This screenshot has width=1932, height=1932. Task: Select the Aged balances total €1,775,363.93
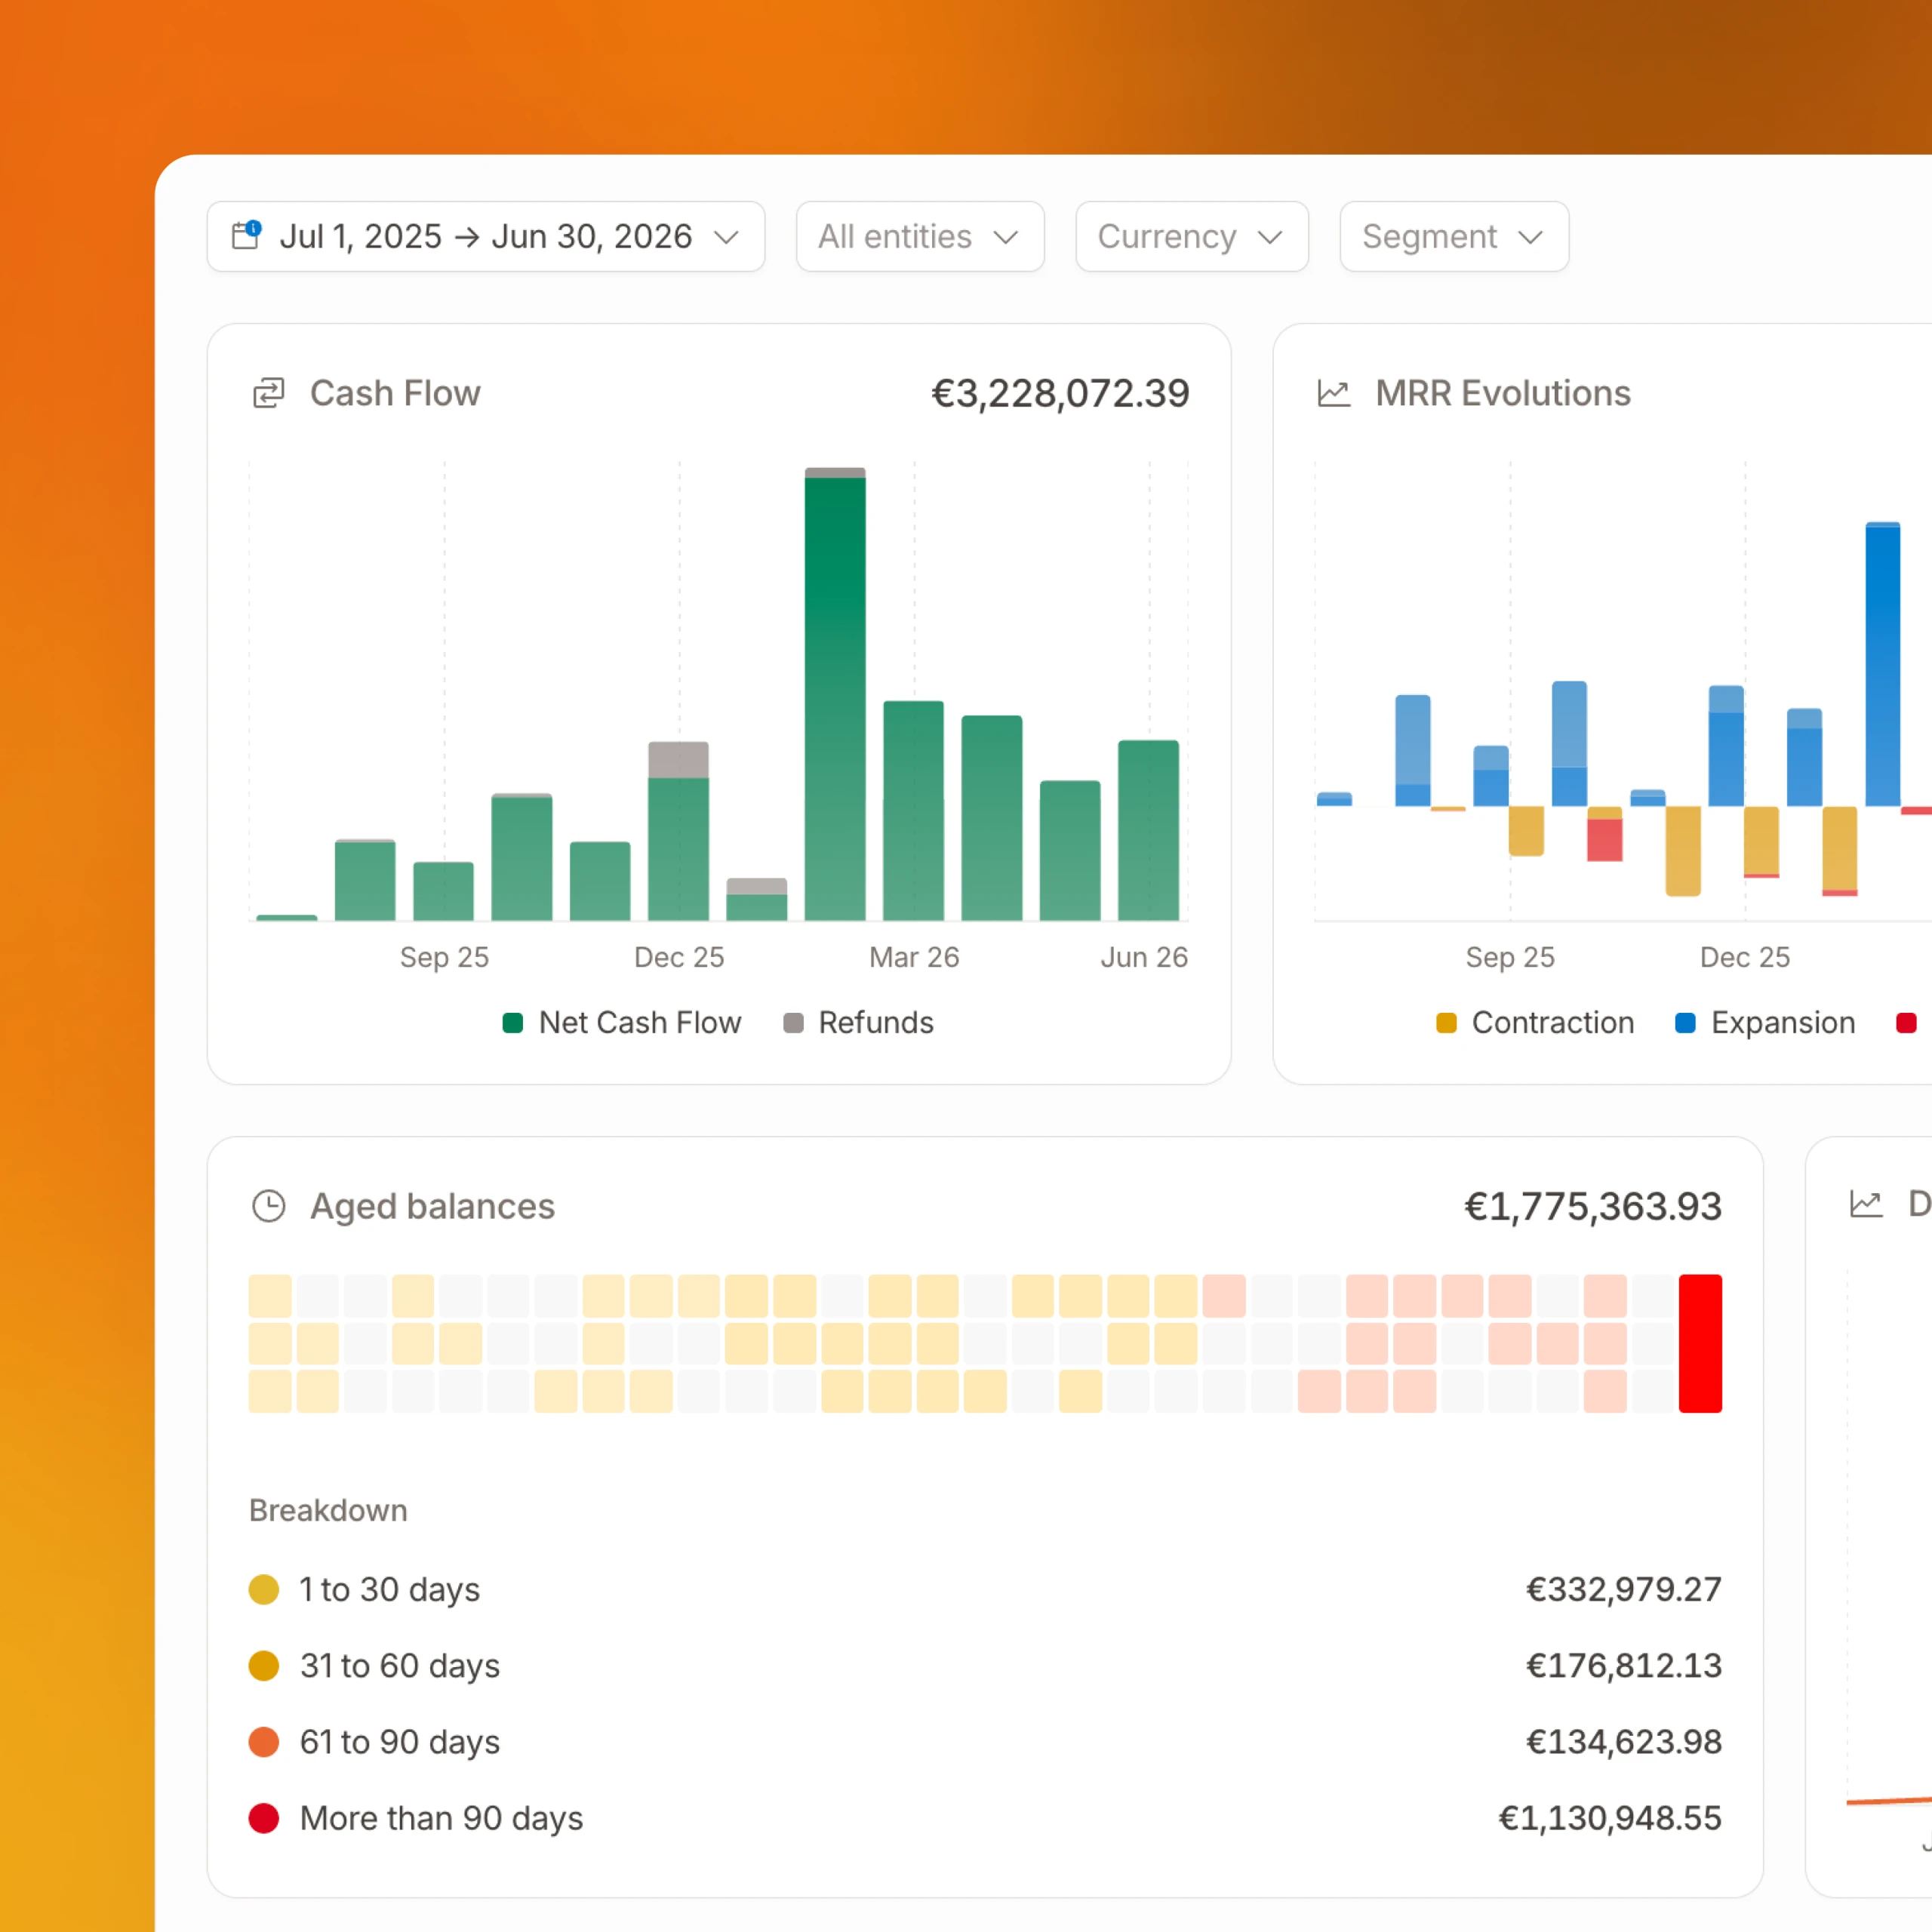tap(1593, 1206)
